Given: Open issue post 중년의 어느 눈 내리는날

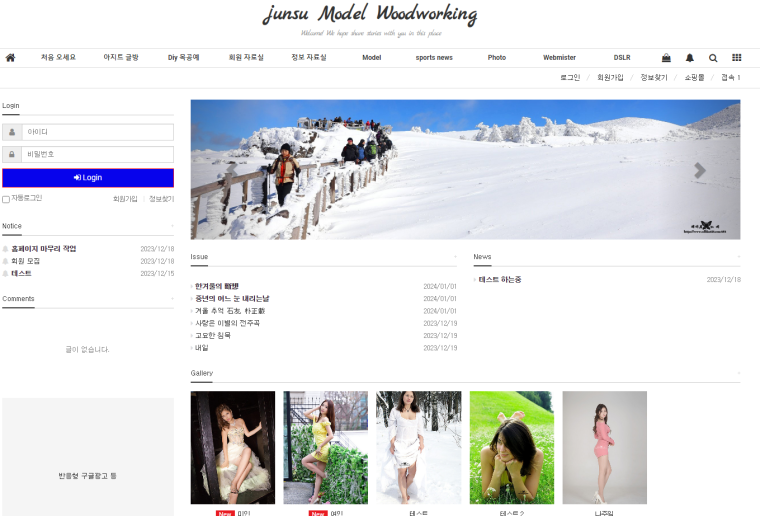Looking at the screenshot, I should click(232, 298).
